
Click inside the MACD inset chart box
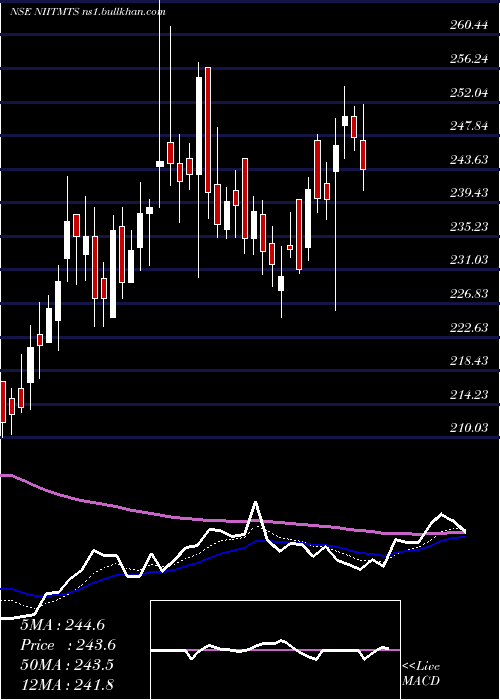(x=275, y=650)
